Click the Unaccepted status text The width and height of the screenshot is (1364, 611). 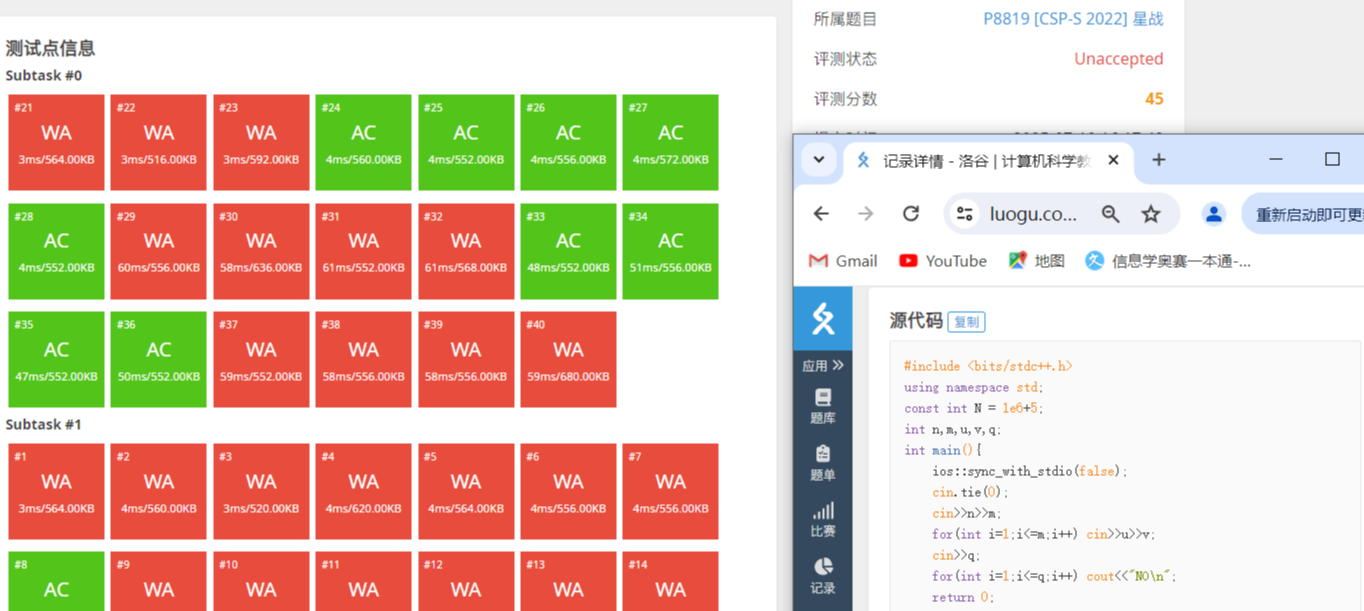click(1118, 59)
